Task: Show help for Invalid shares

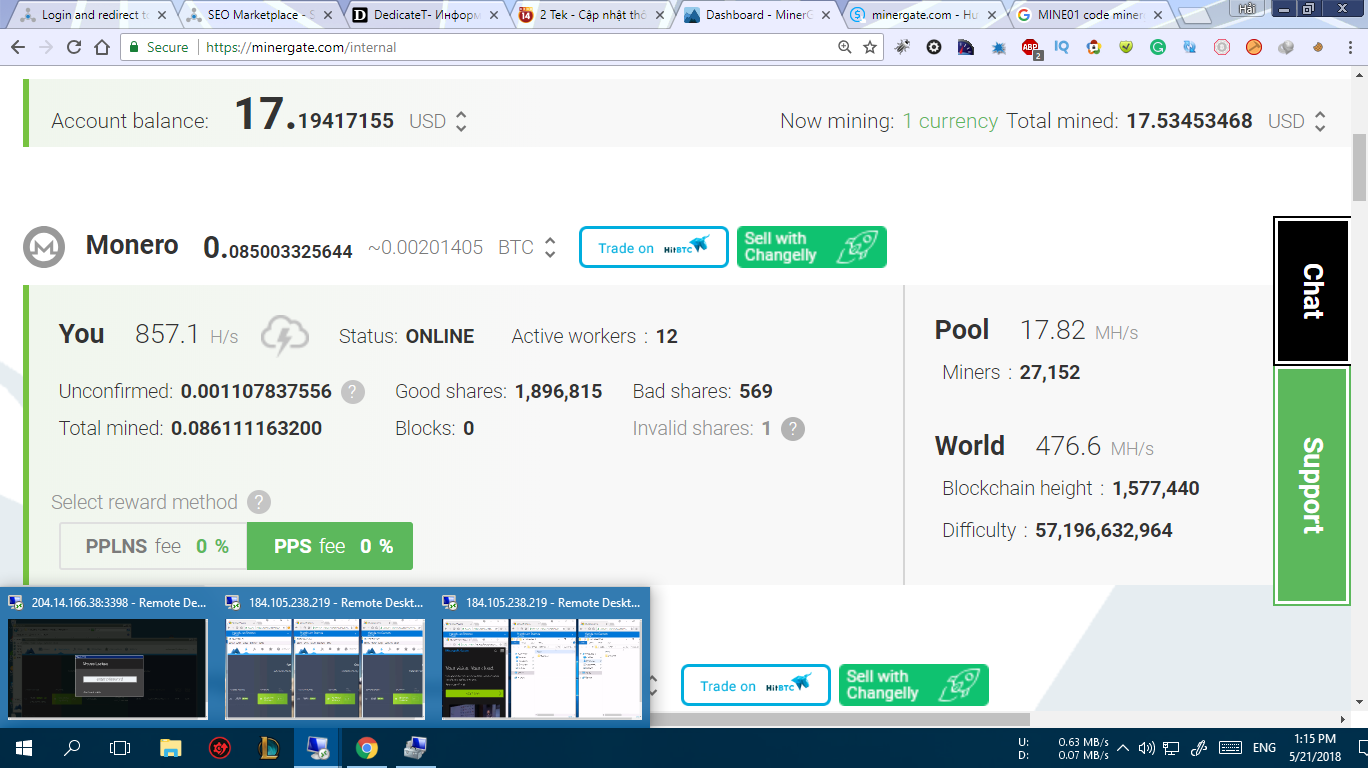Action: (793, 429)
